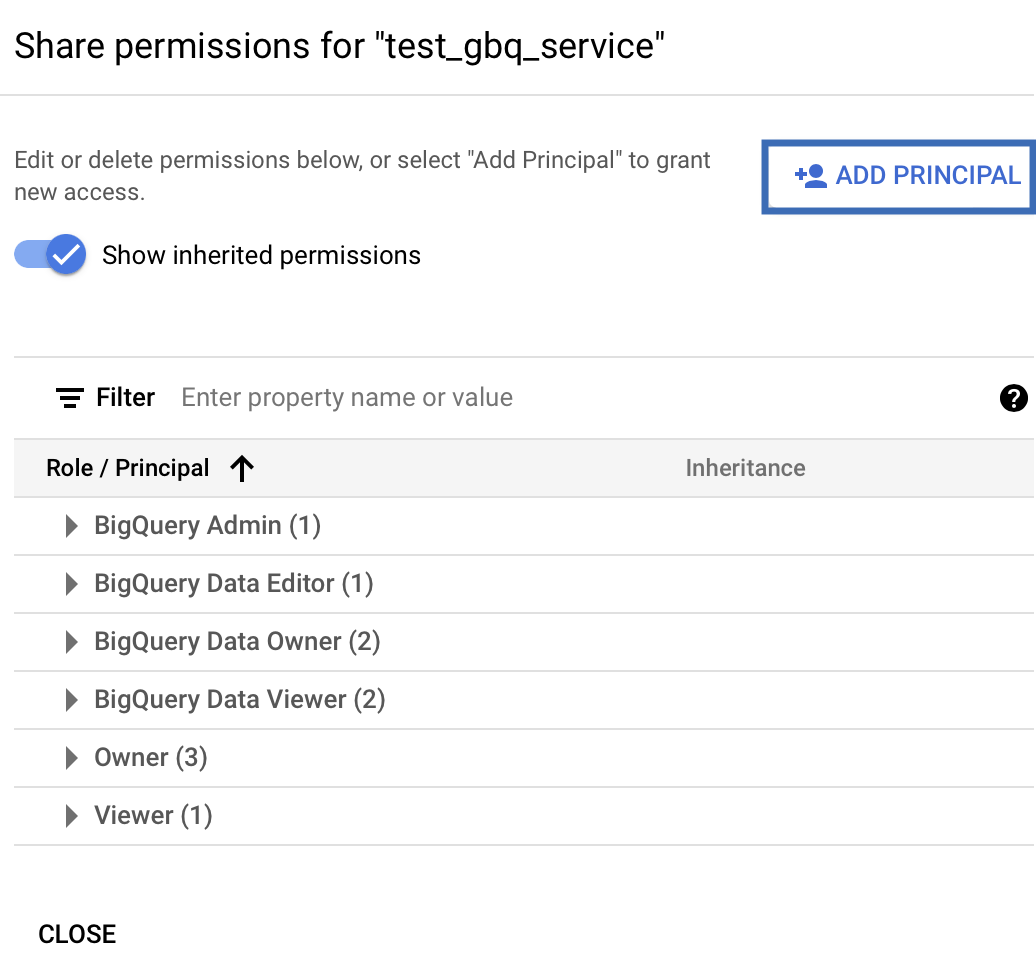Expand the BigQuery Admin role arrow
The width and height of the screenshot is (1036, 972).
(x=71, y=526)
